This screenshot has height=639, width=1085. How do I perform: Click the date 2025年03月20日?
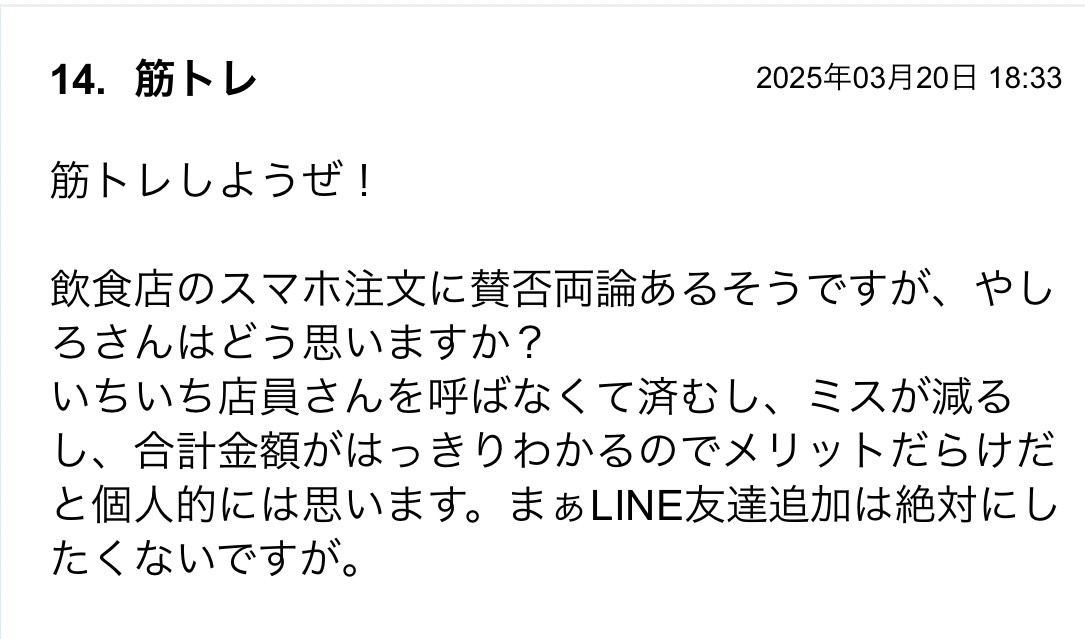(x=866, y=78)
